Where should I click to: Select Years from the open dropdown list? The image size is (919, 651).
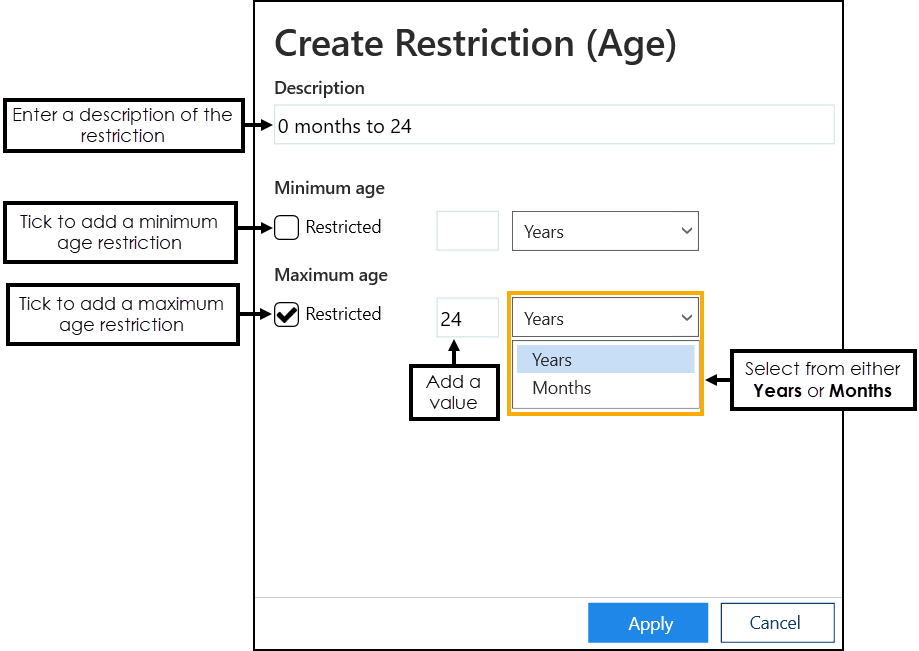605,360
